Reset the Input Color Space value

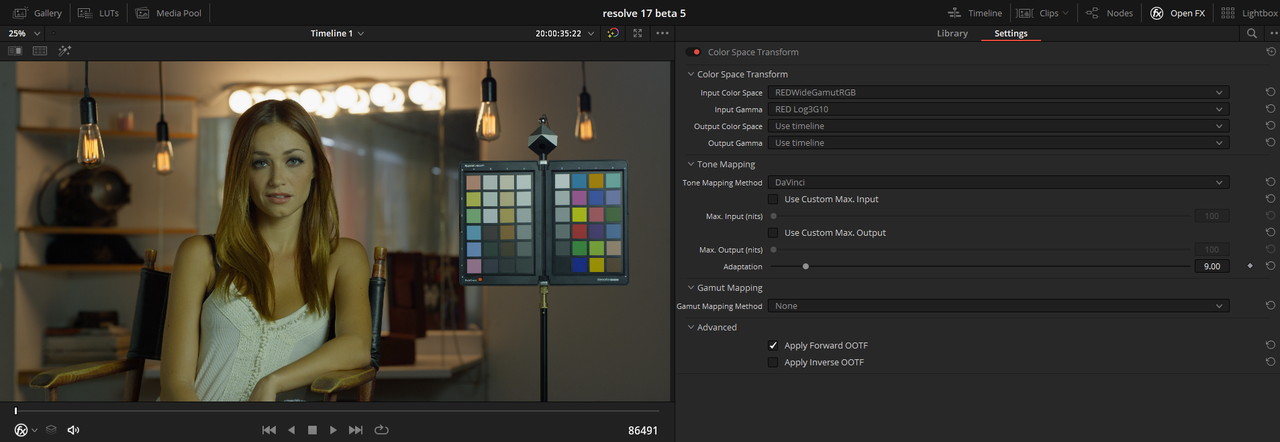click(x=1270, y=92)
